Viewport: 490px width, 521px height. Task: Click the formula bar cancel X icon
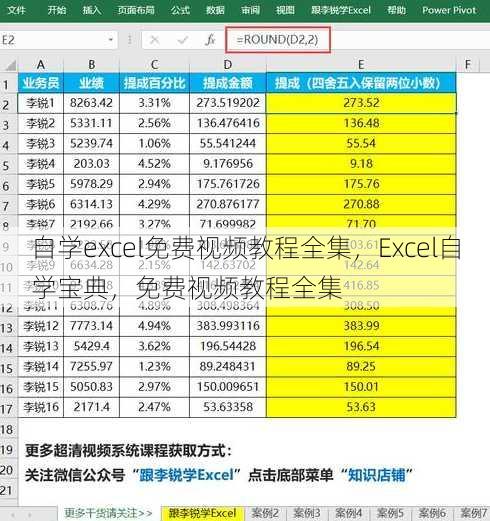click(x=154, y=40)
